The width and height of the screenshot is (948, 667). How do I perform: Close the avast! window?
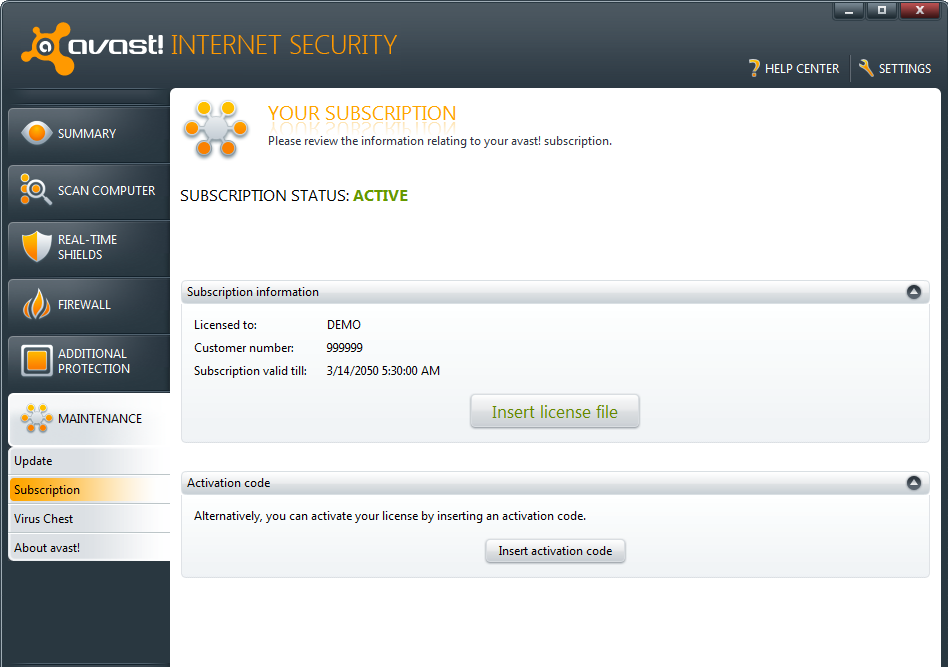click(x=920, y=10)
